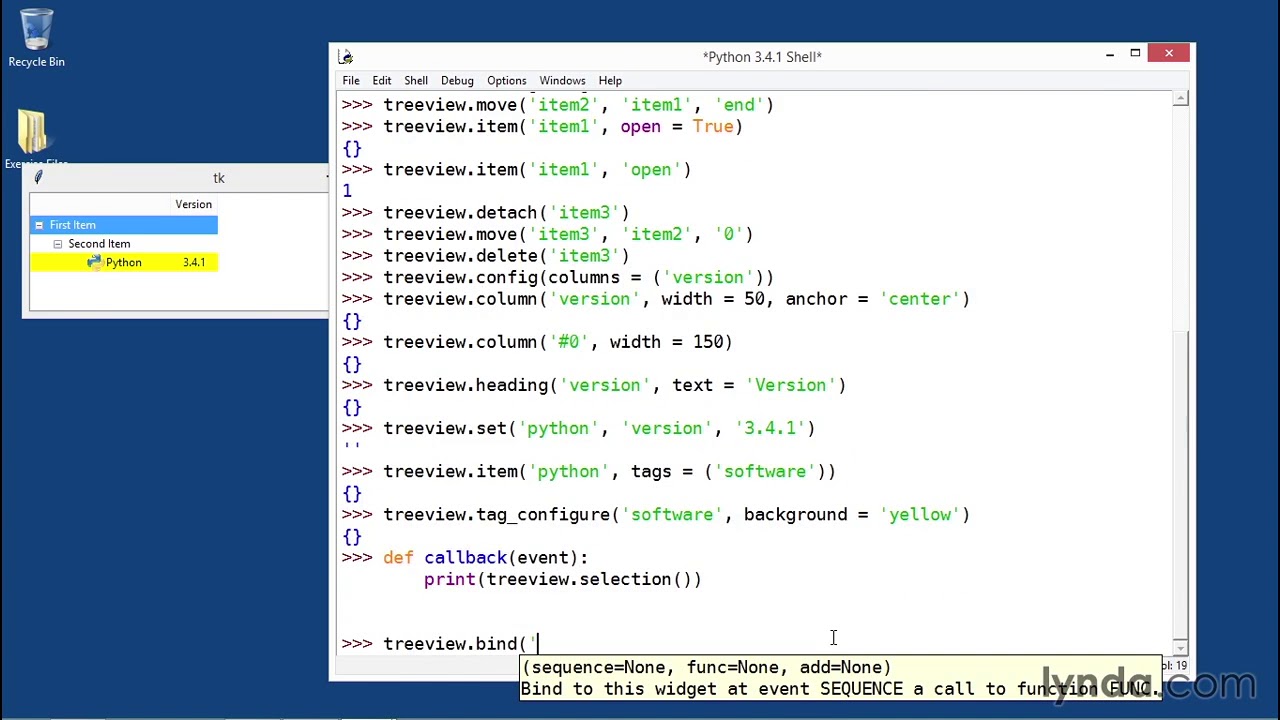Screen dimensions: 1280x720
Task: Select the Second Item row
Action: click(x=124, y=244)
